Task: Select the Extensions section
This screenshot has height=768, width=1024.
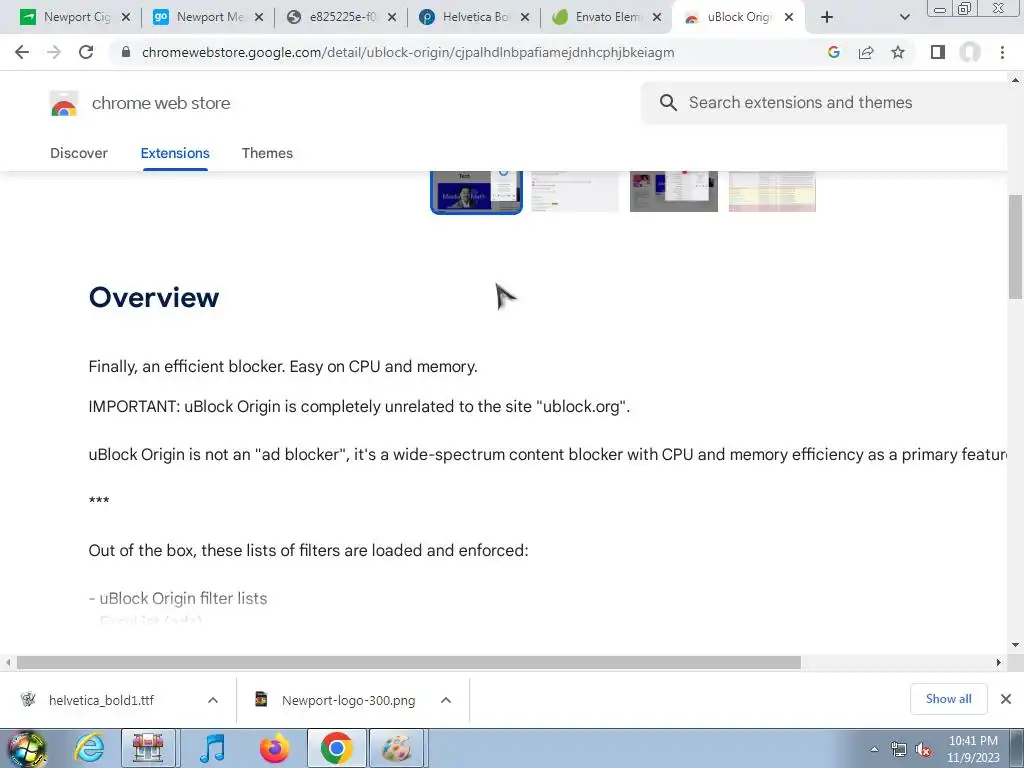Action: pos(175,153)
